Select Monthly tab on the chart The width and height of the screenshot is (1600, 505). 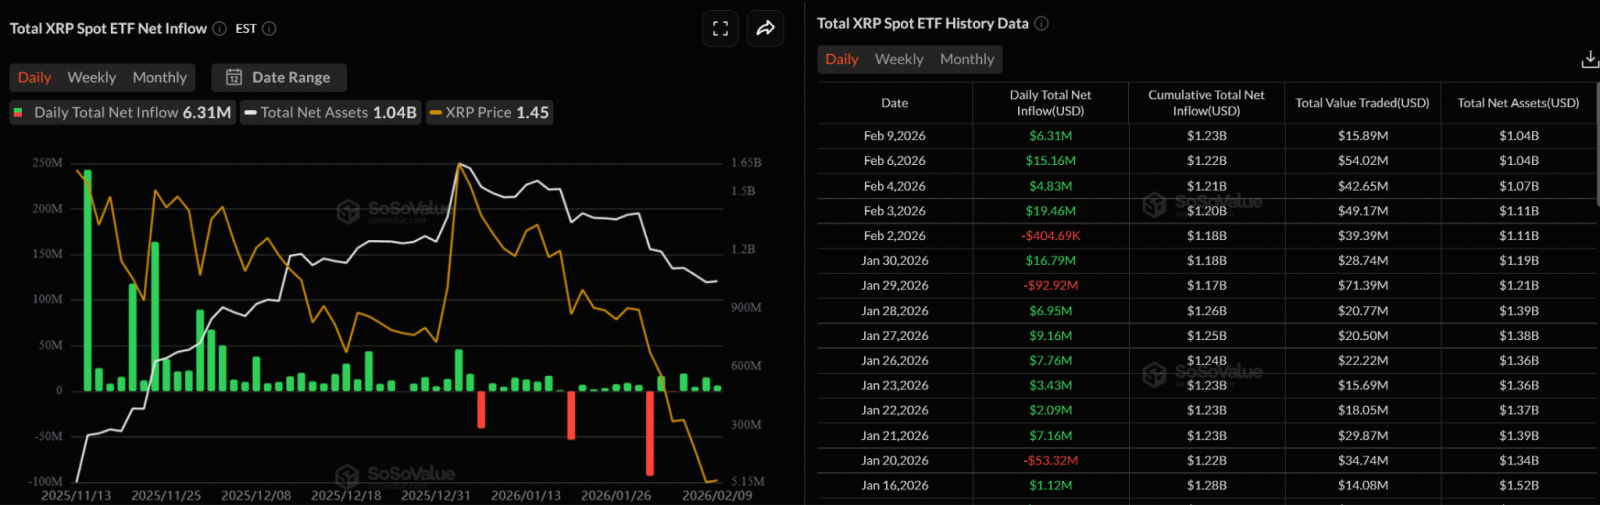[159, 77]
